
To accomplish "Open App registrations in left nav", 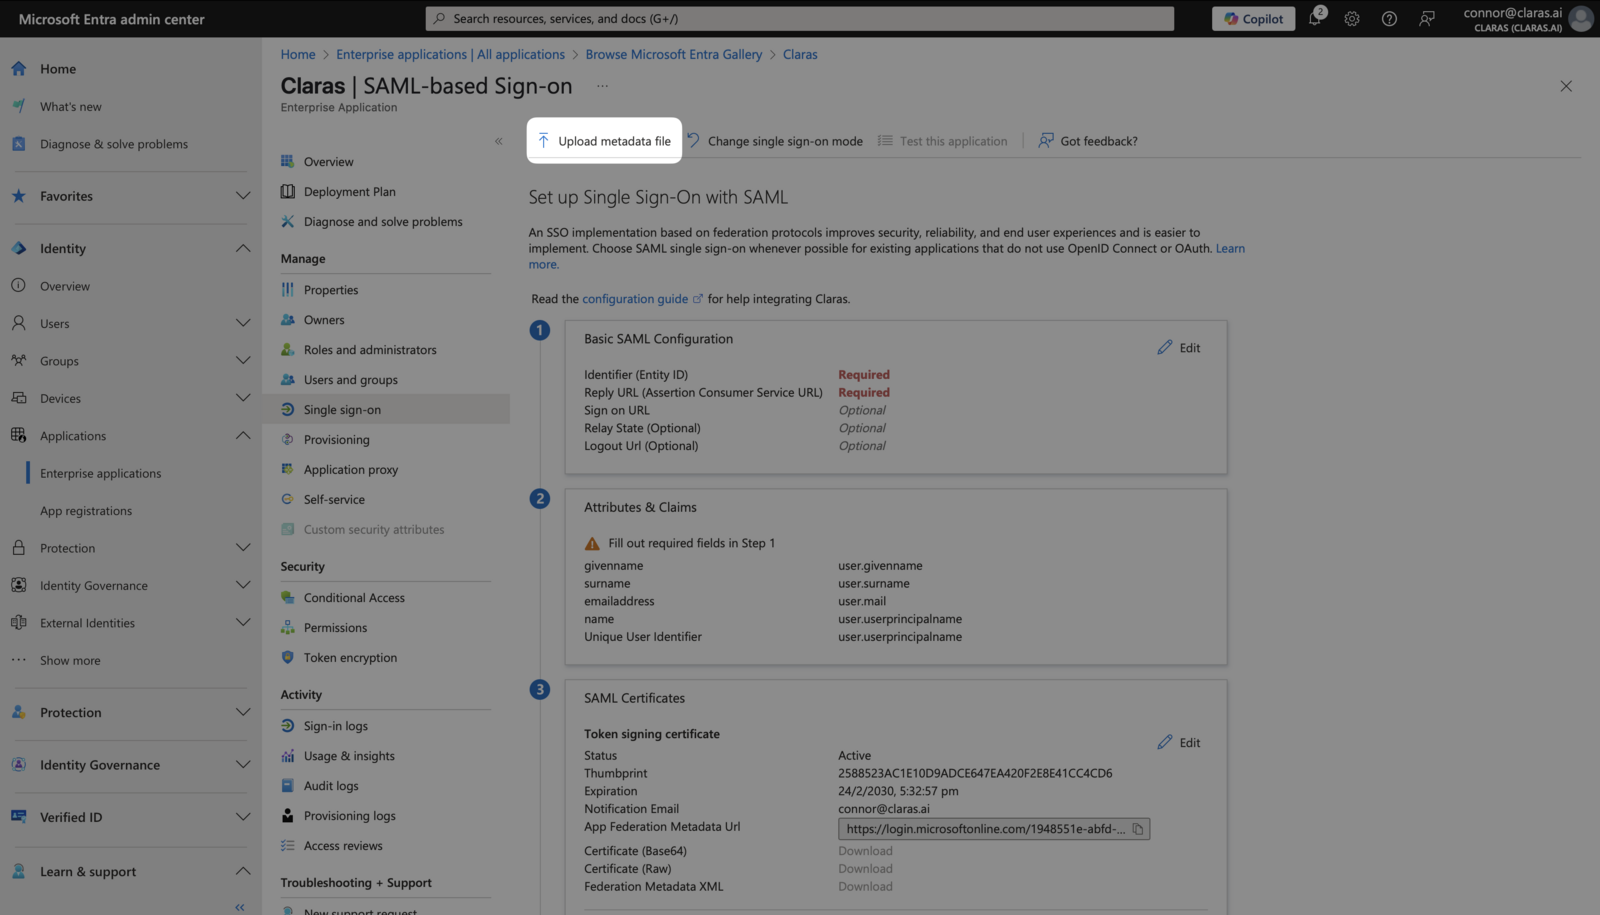I will tap(86, 511).
